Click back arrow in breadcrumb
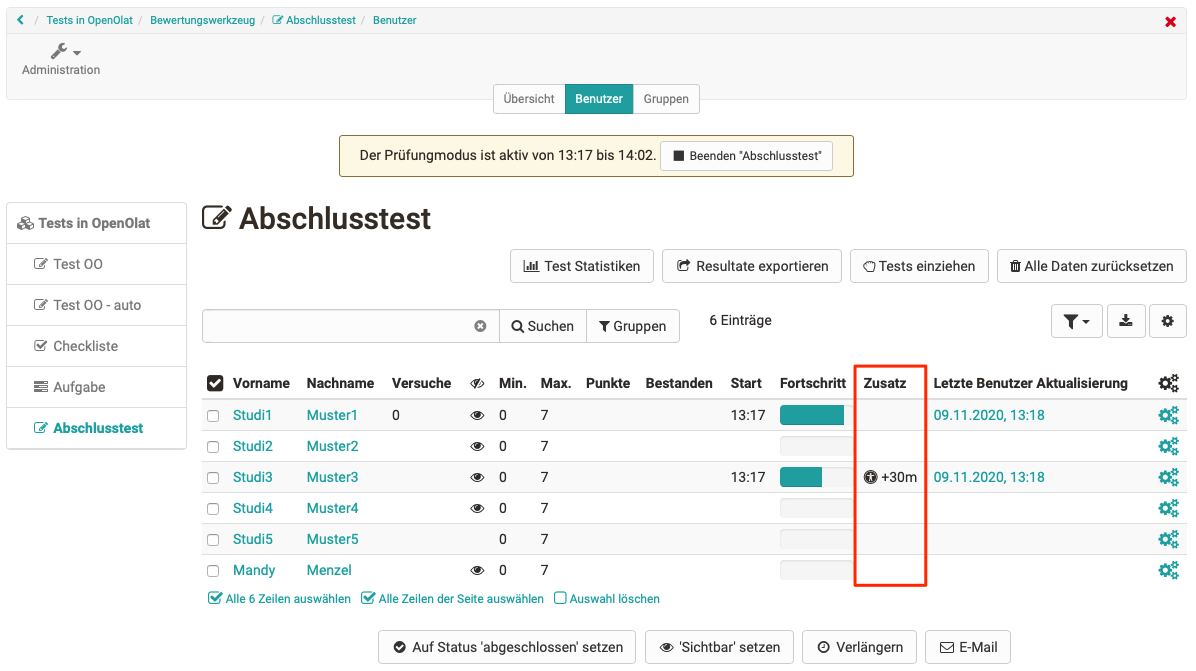Image resolution: width=1196 pixels, height=671 pixels. [x=21, y=20]
